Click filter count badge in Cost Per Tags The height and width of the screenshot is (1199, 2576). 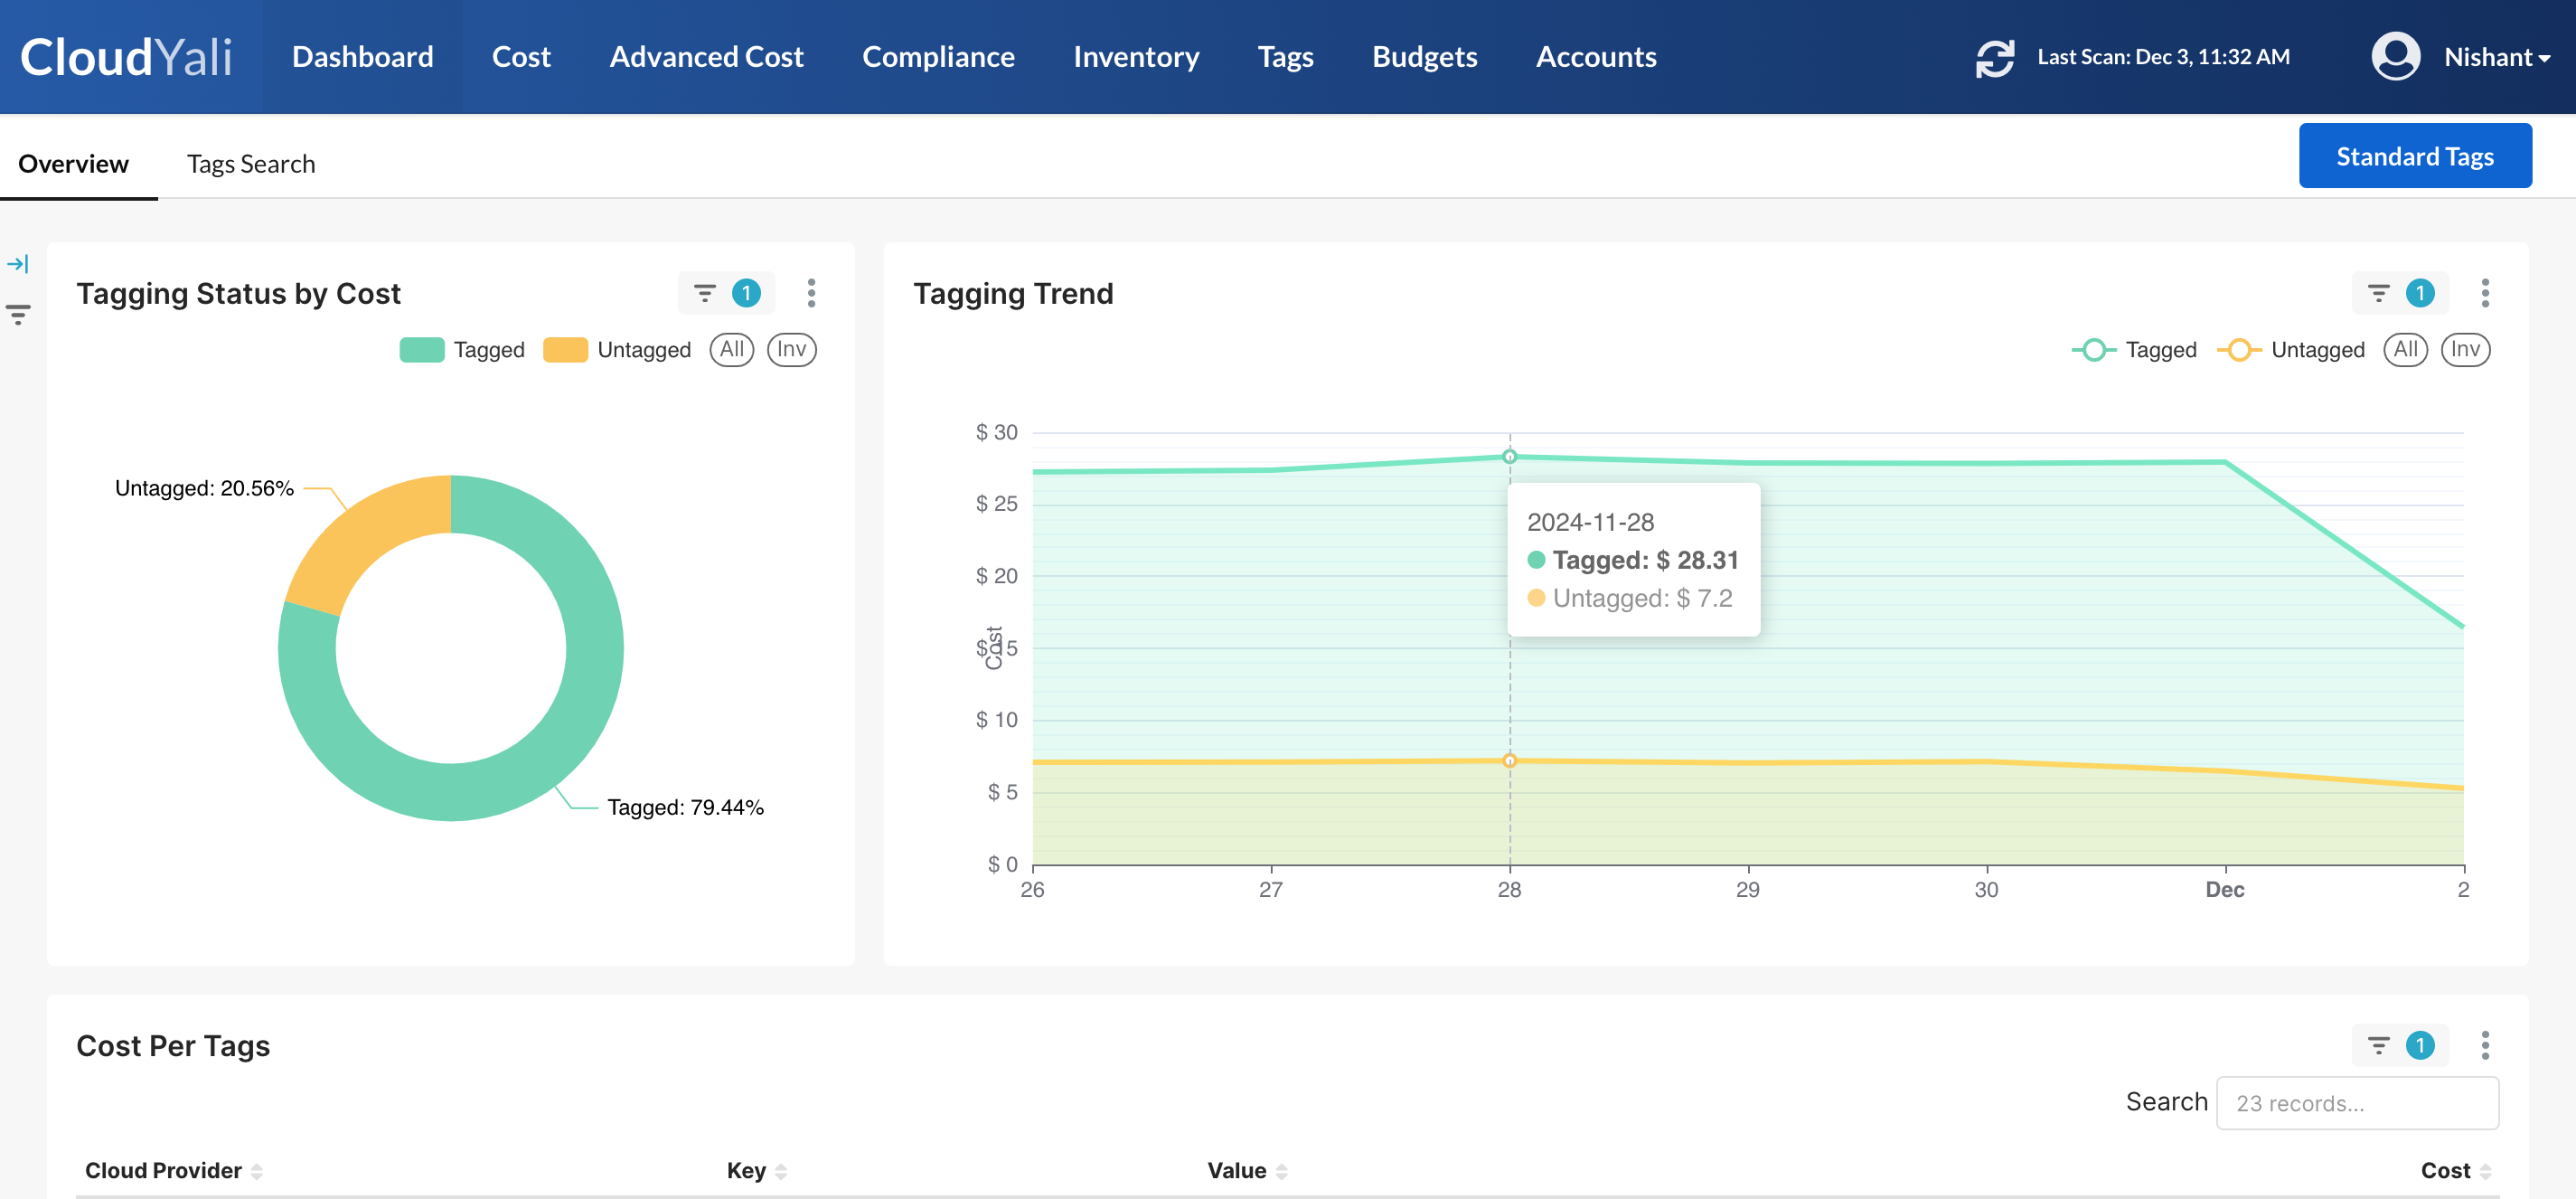2419,1045
